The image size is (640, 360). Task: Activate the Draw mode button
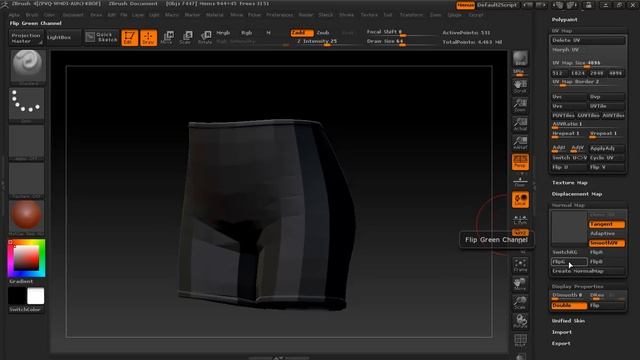pyautogui.click(x=149, y=38)
